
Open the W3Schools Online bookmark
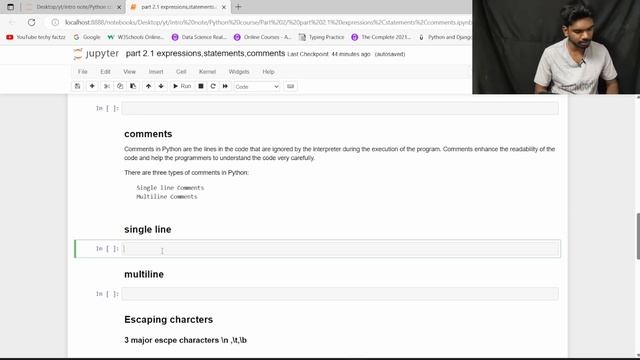[x=136, y=37]
